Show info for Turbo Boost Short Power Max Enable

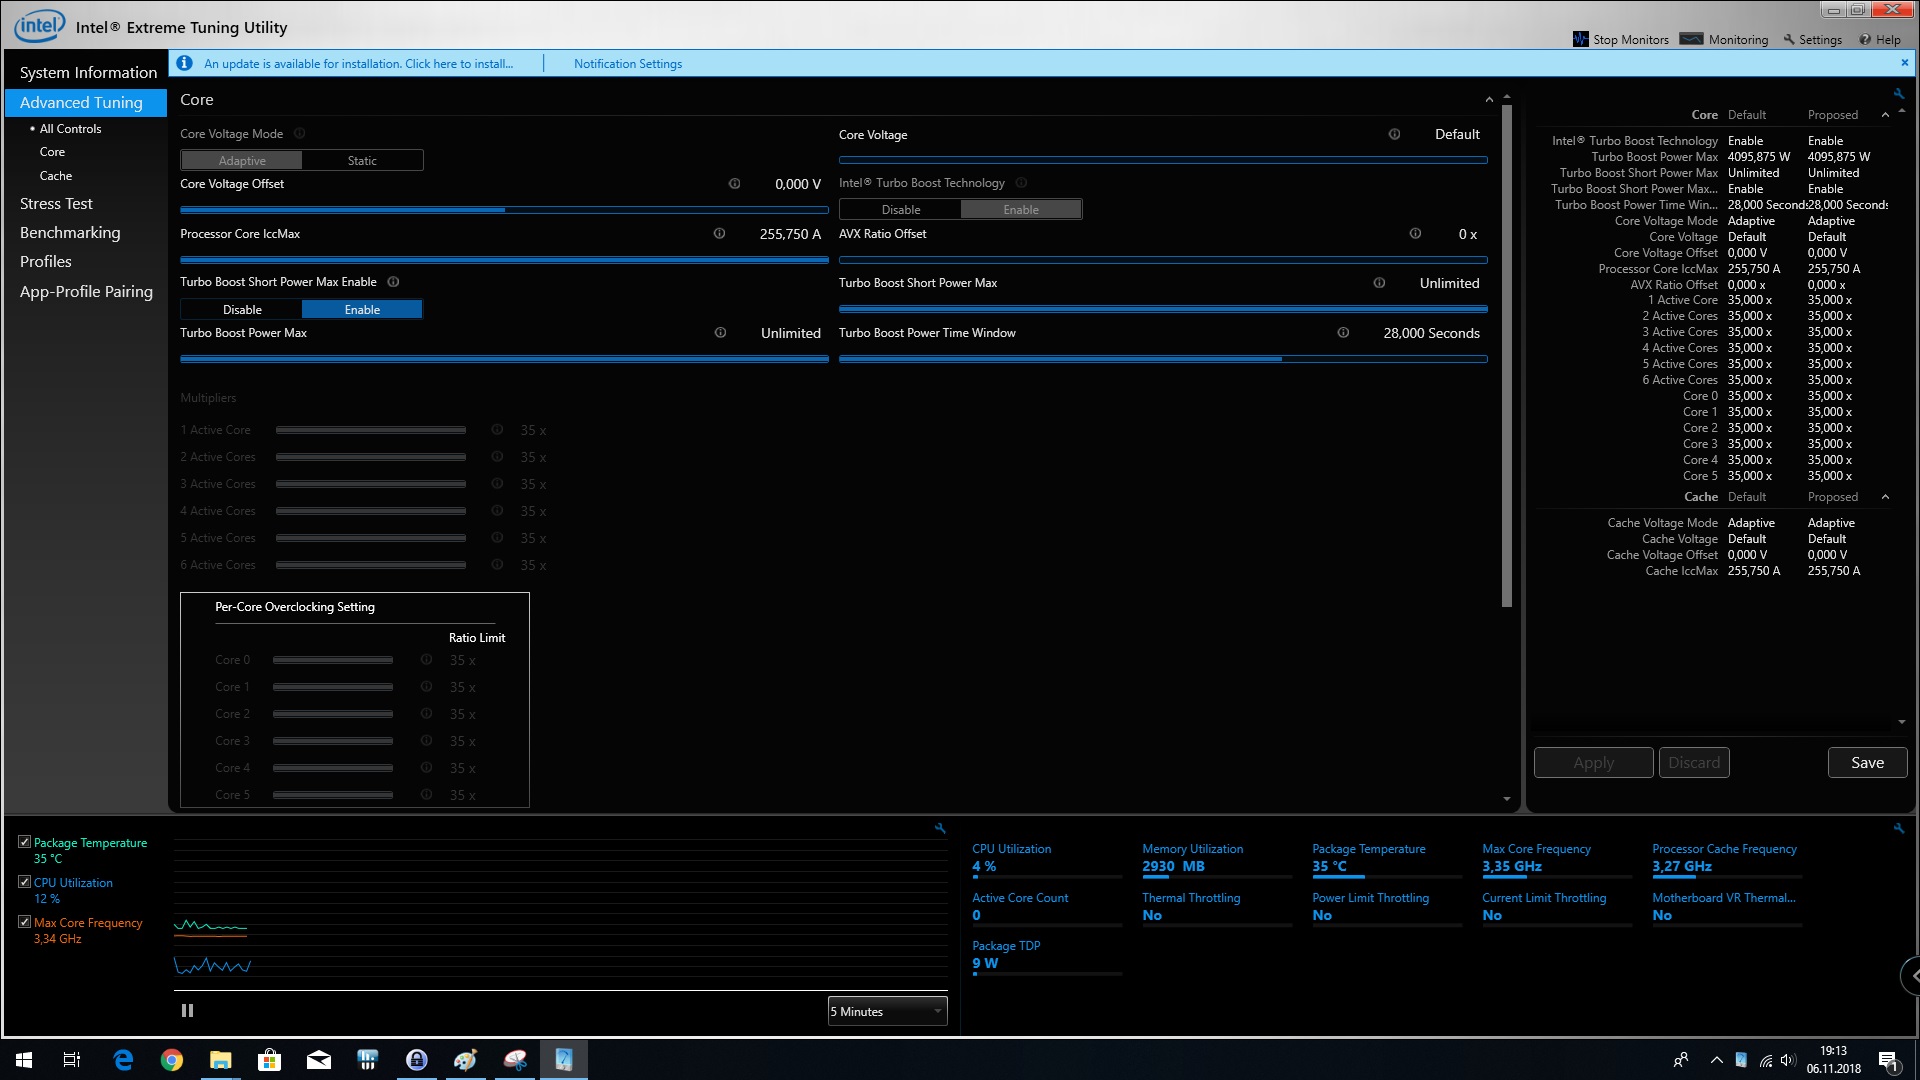[x=393, y=282]
